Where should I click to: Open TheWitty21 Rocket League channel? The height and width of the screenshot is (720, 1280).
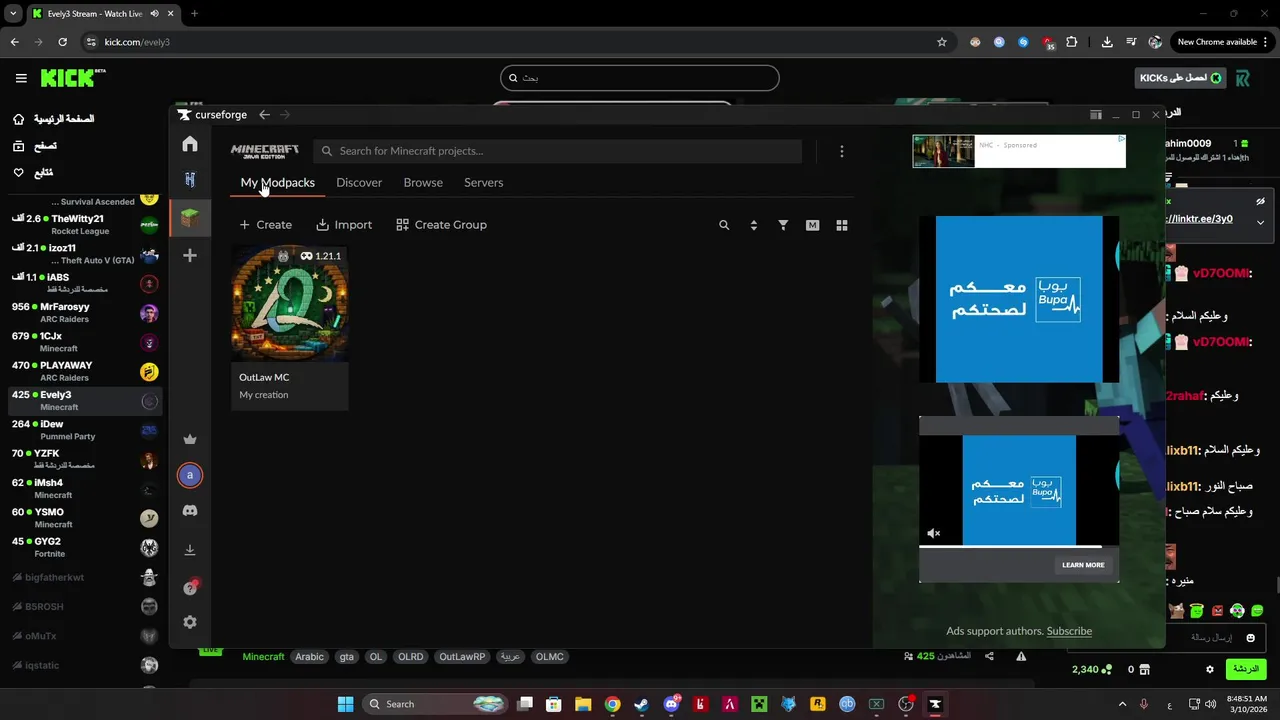[85, 225]
